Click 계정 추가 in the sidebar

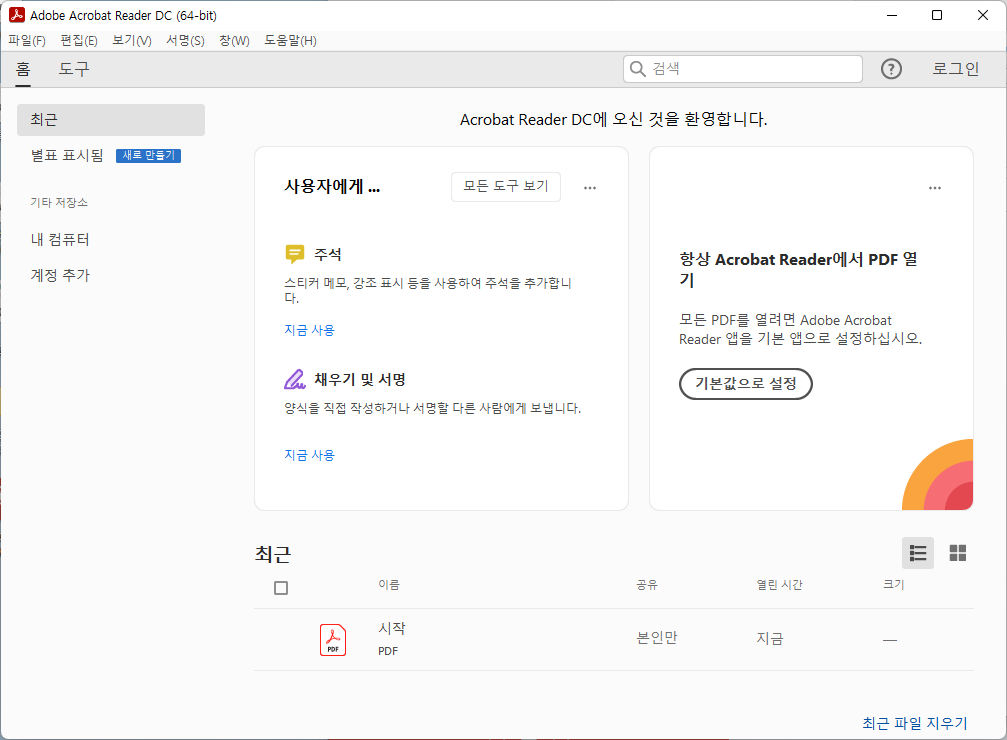coord(60,276)
